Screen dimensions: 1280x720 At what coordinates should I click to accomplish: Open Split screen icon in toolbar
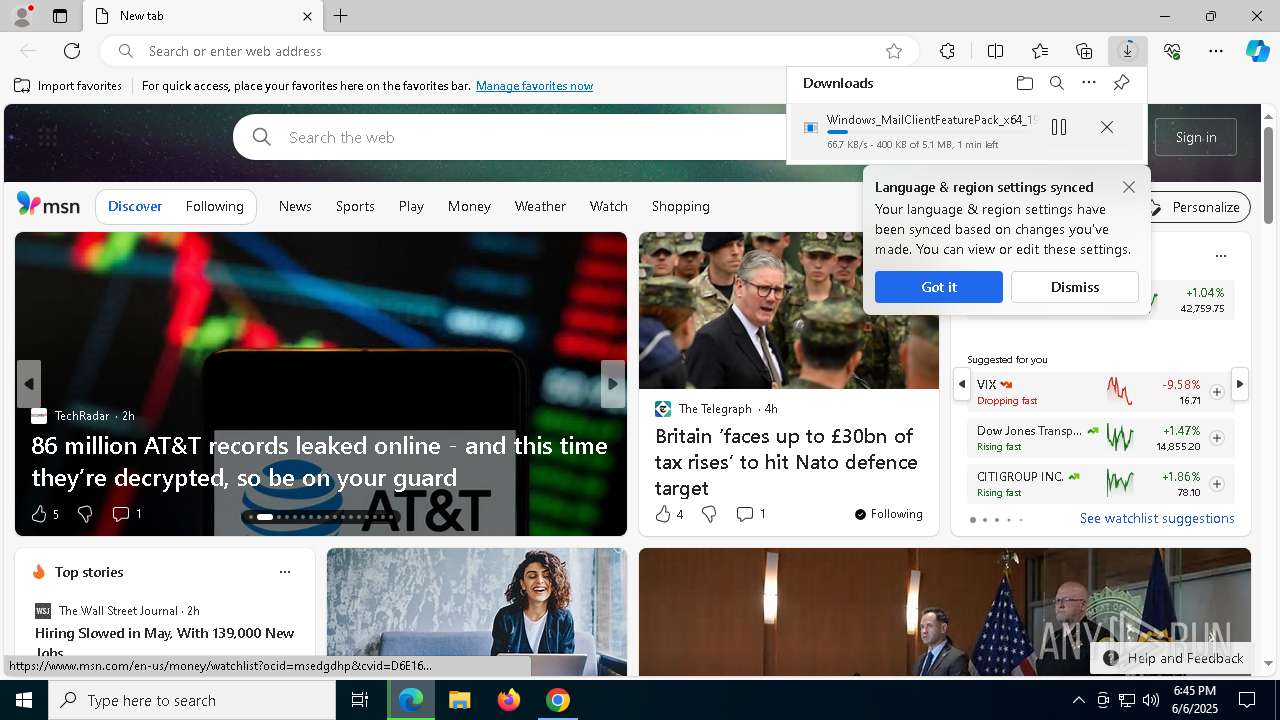(995, 51)
